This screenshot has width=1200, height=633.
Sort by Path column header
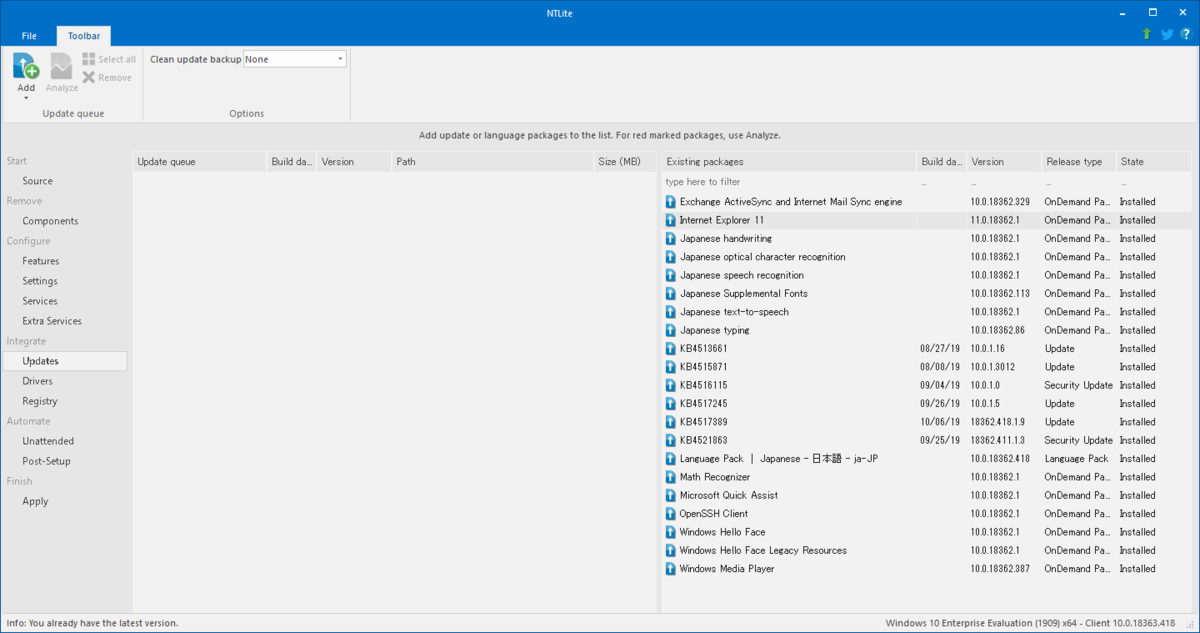(492, 161)
